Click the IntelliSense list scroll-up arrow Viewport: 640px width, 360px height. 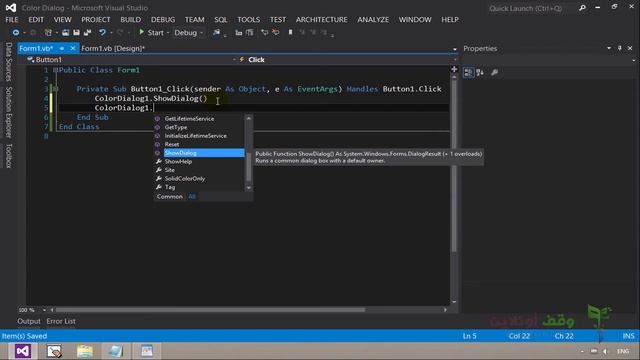(249, 118)
